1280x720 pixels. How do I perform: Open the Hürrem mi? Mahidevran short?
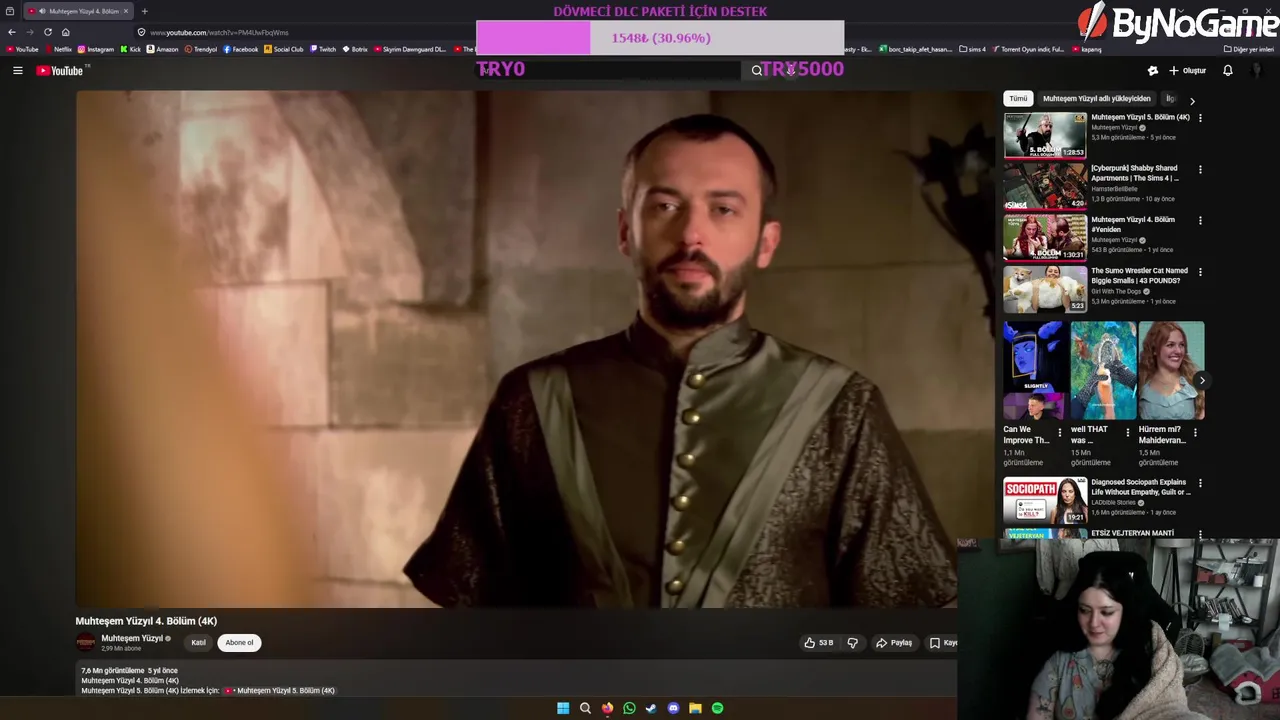[x=1171, y=370]
